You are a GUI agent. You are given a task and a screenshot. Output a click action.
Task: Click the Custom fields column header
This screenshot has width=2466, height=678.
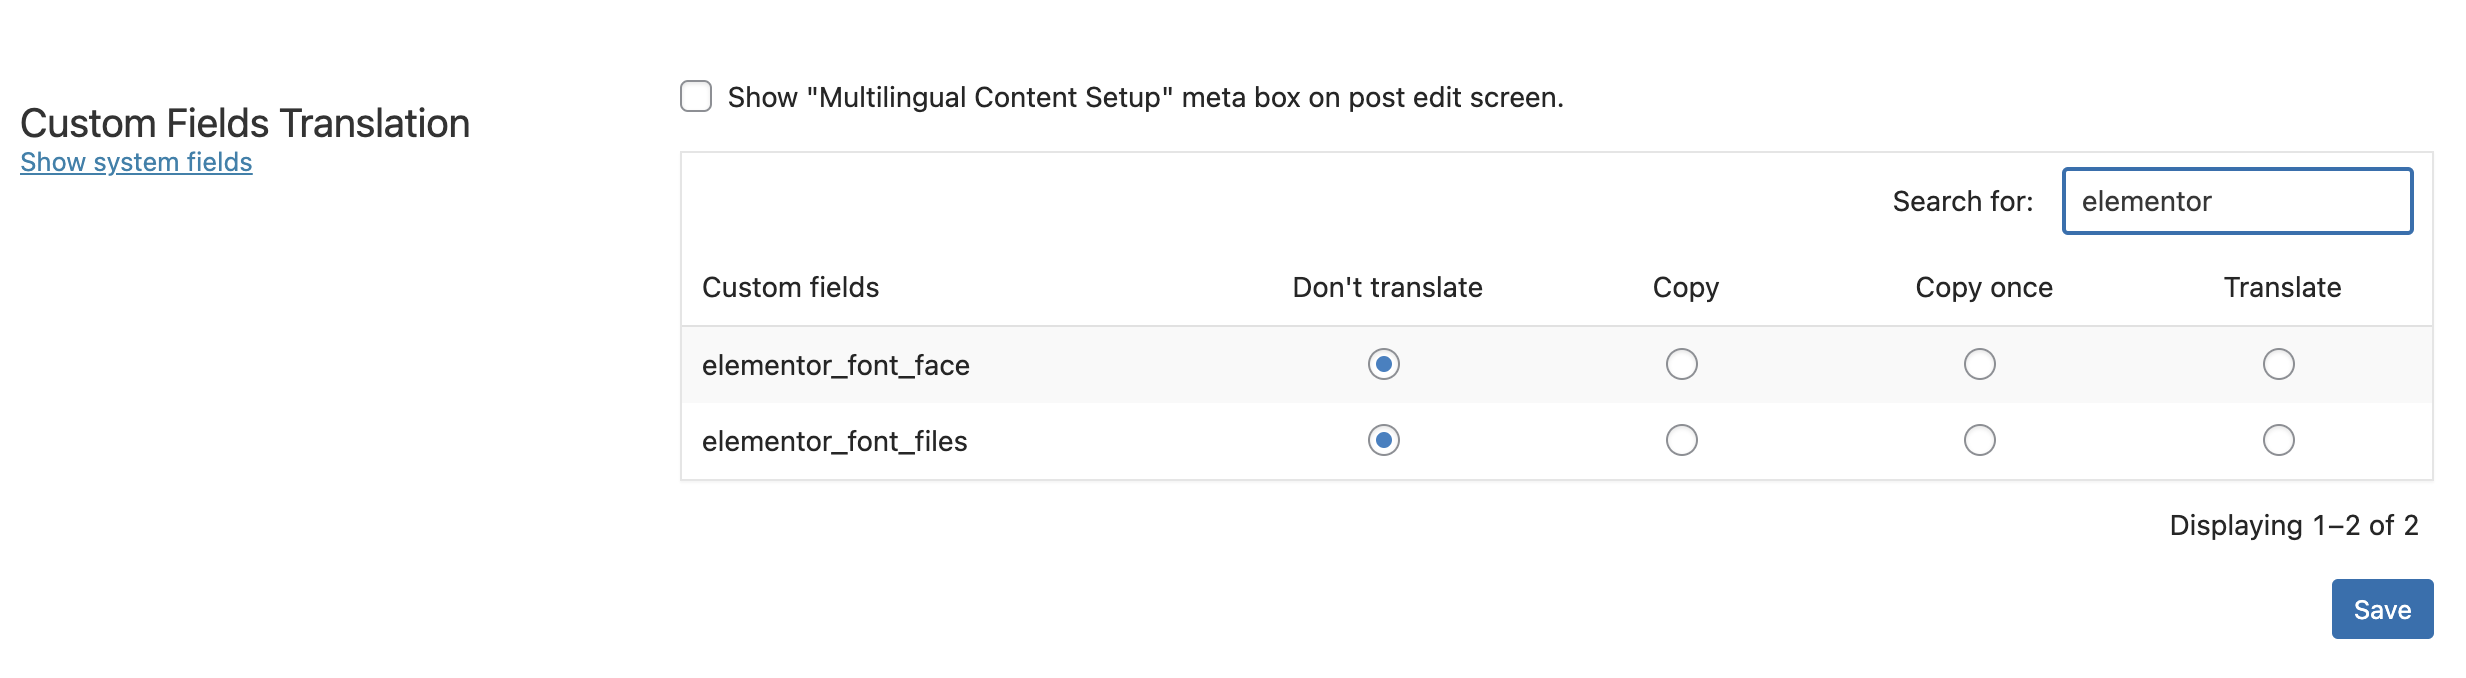(x=790, y=287)
